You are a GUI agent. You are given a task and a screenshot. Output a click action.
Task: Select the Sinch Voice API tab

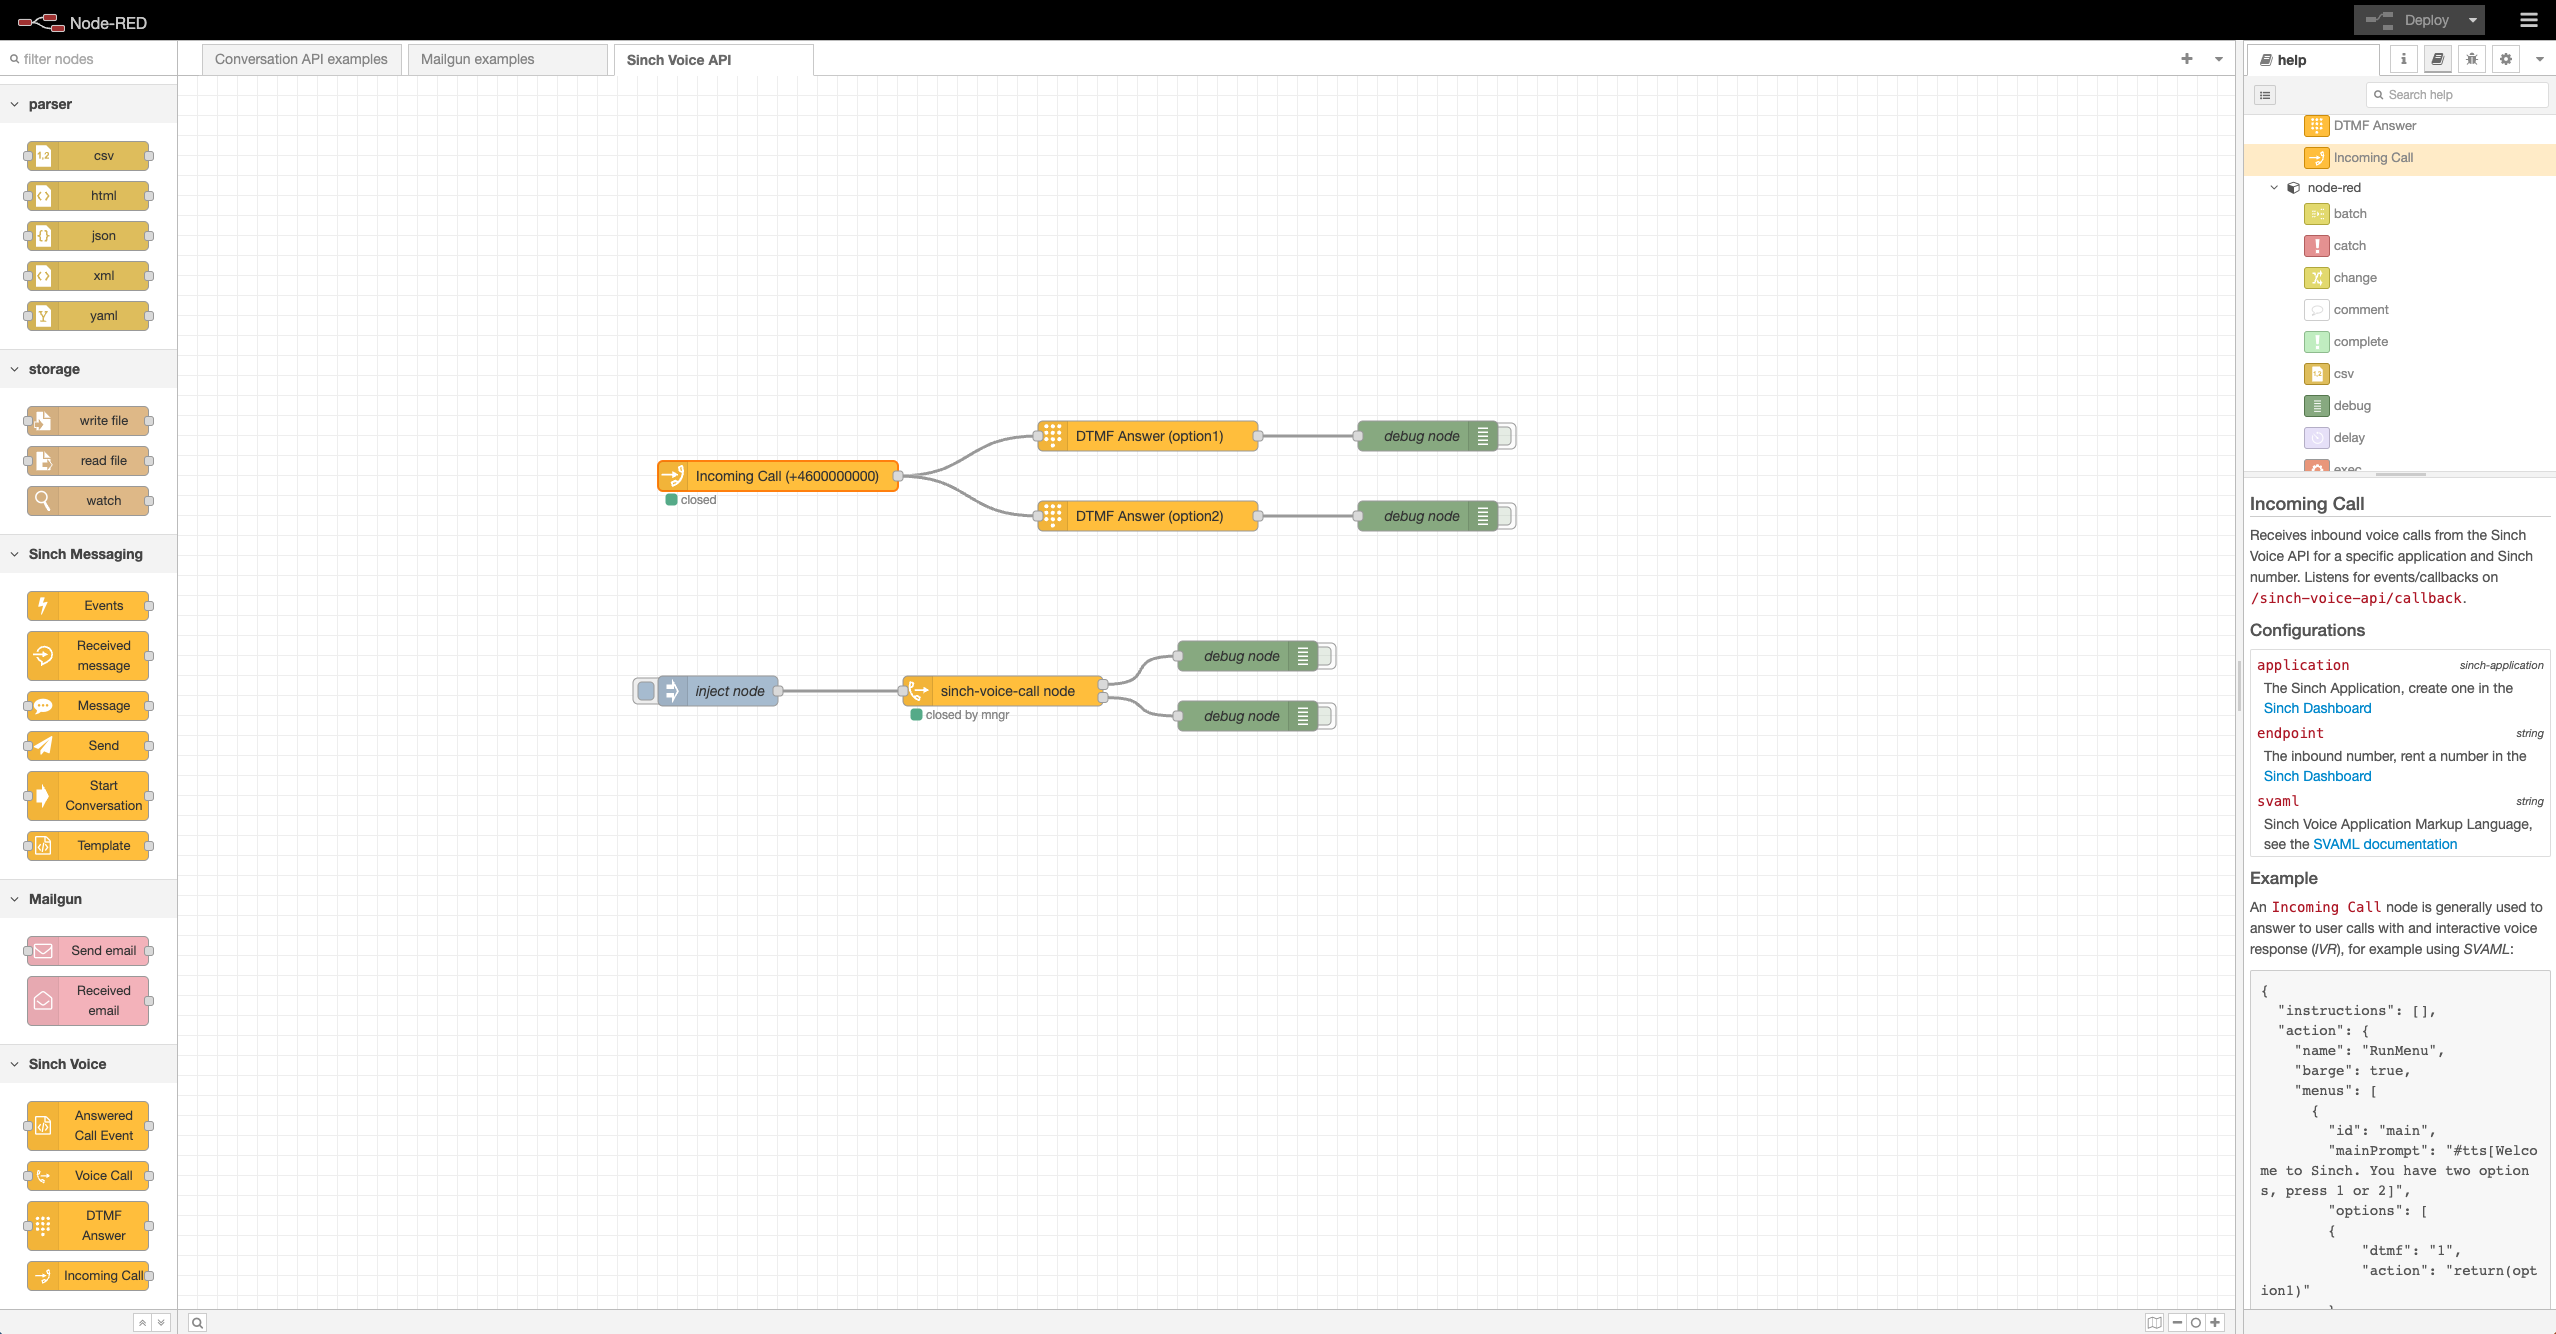click(713, 60)
